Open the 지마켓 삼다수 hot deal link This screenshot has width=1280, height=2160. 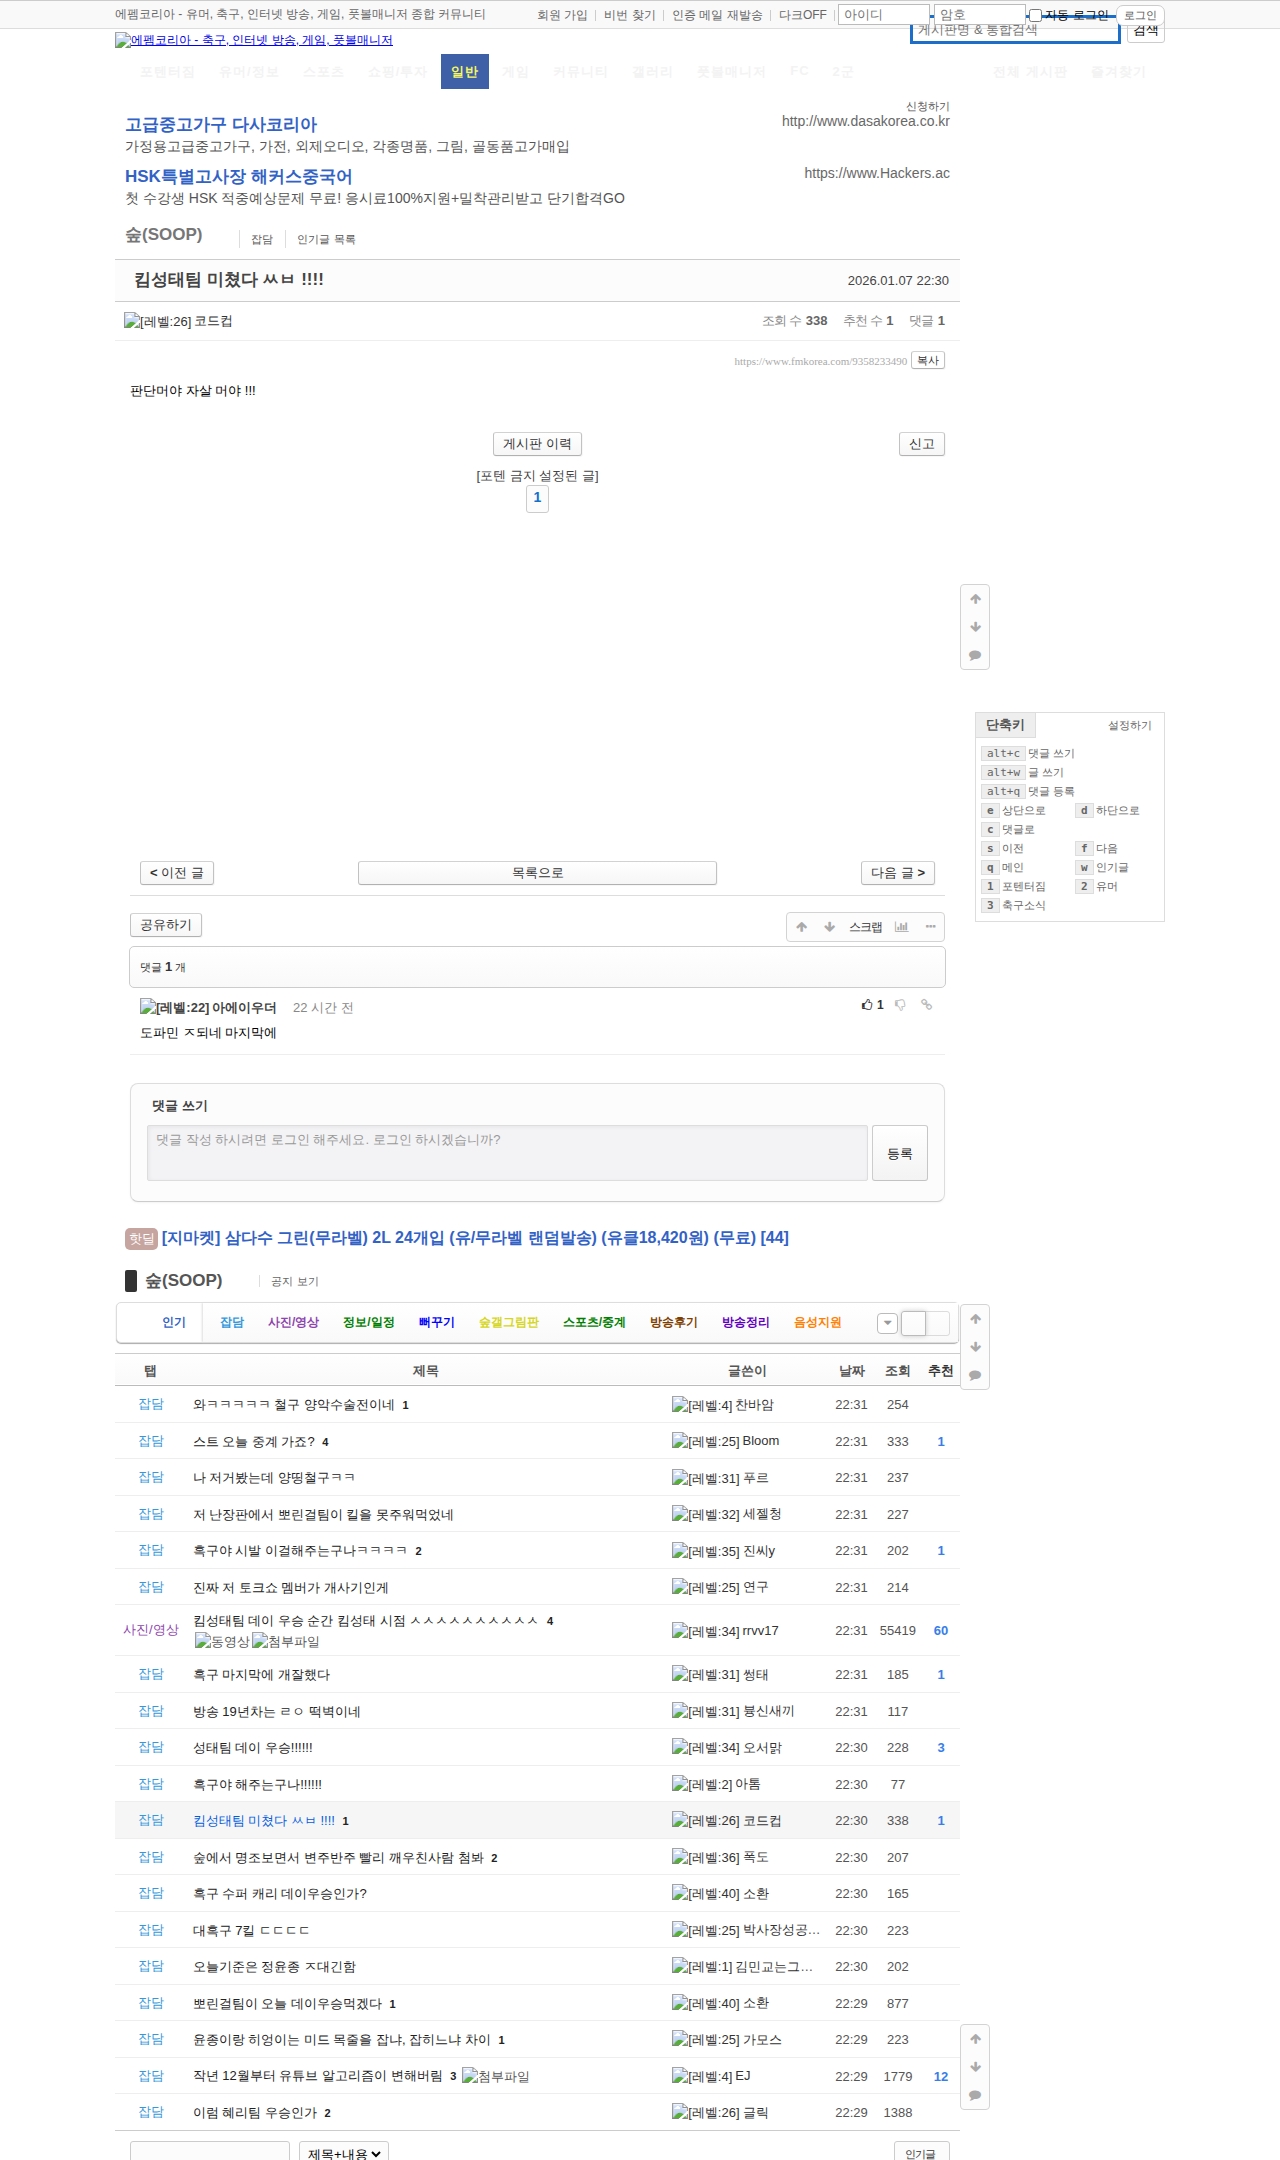475,1238
